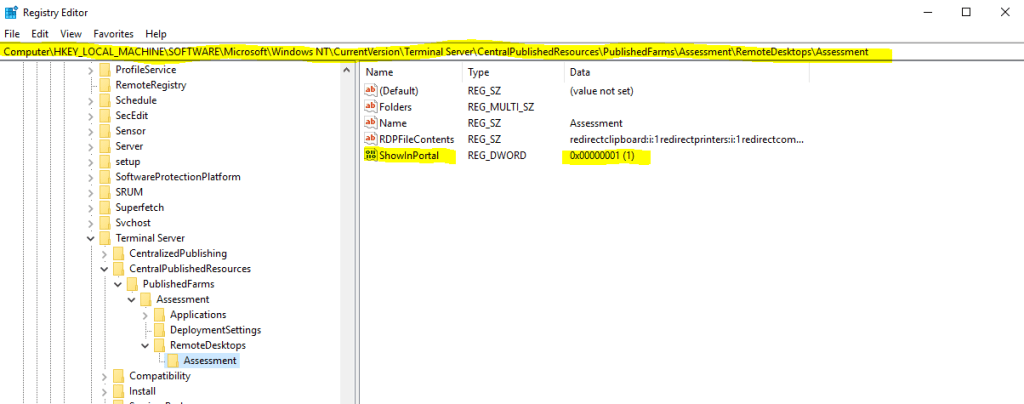Screen dimensions: 1024x404
Task: Select the PublishedFarms tree key
Action: (x=178, y=284)
